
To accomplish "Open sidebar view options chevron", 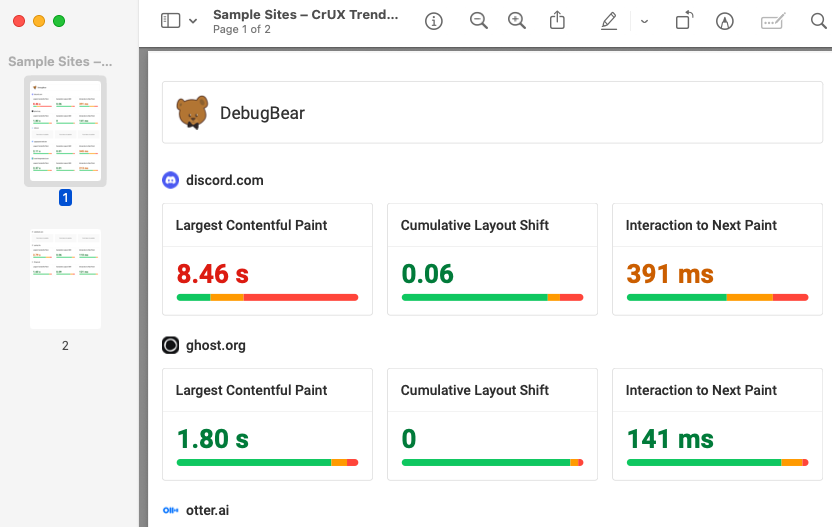I will click(193, 21).
